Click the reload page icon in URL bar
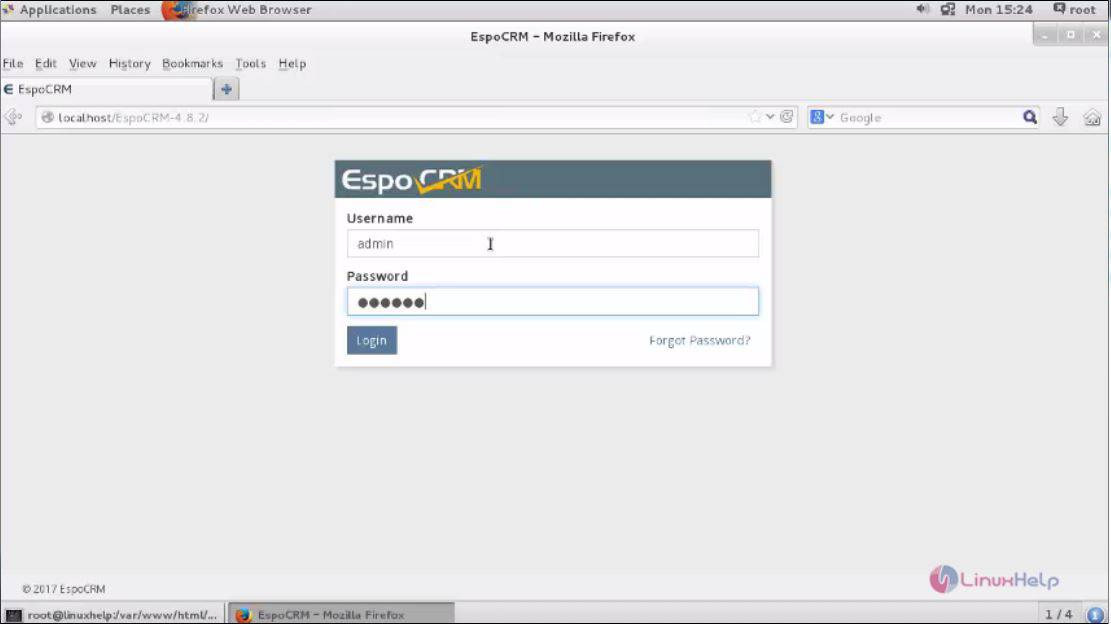This screenshot has width=1111, height=624. tap(786, 117)
